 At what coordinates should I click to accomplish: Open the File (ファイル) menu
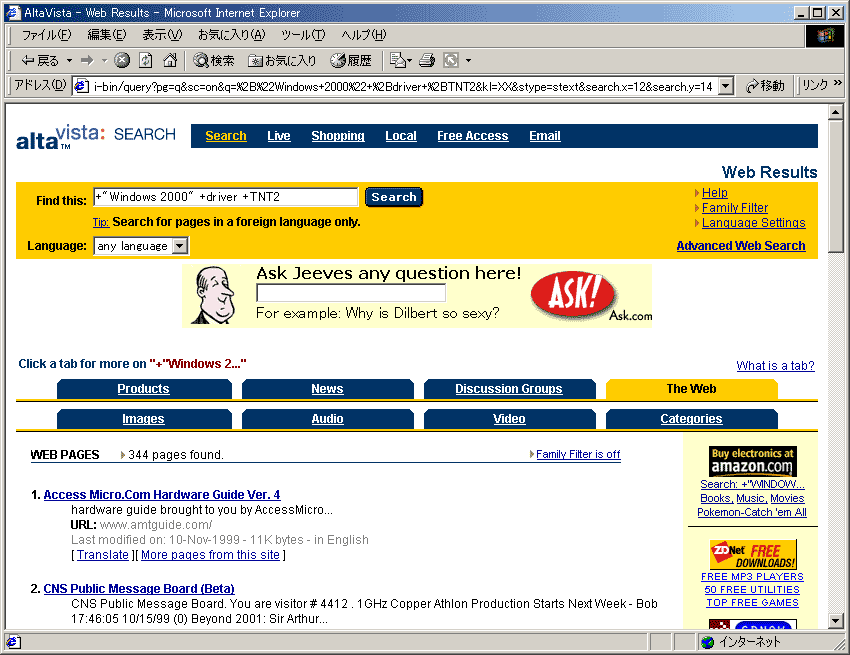(46, 35)
